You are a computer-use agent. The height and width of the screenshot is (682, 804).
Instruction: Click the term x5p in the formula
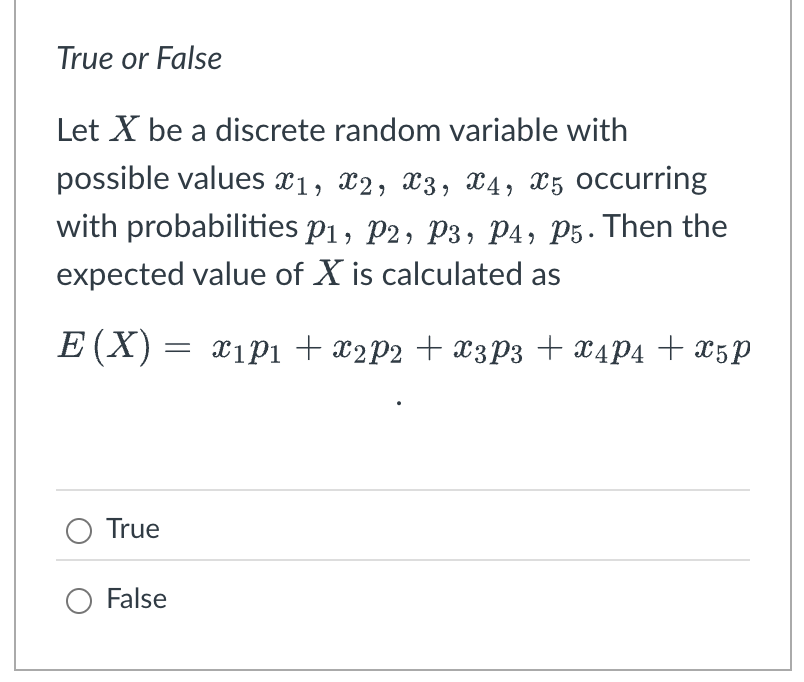coord(720,346)
